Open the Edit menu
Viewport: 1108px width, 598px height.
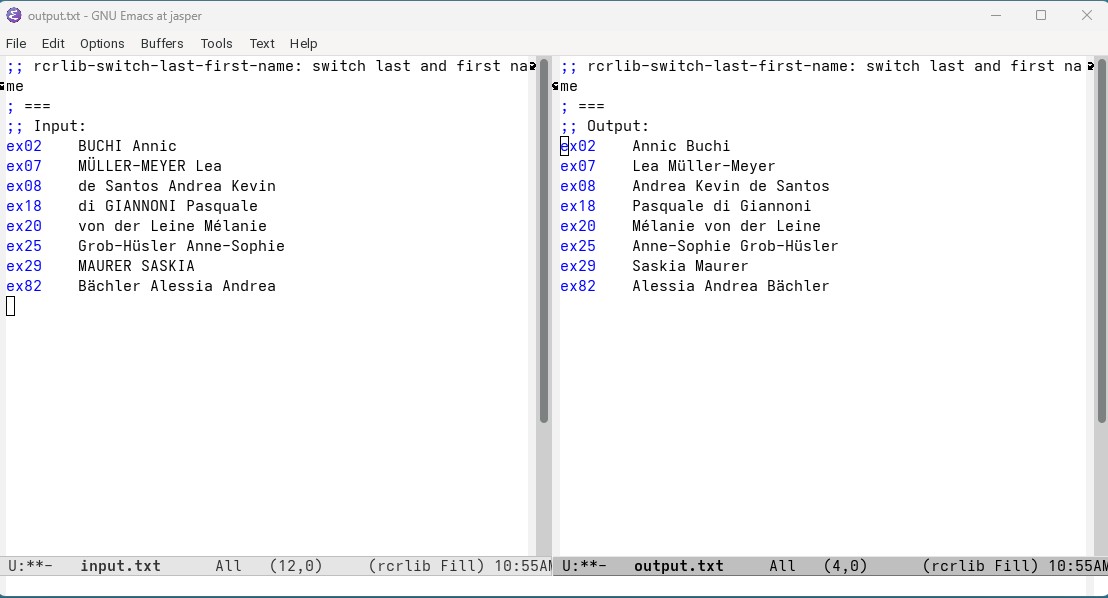click(x=53, y=43)
